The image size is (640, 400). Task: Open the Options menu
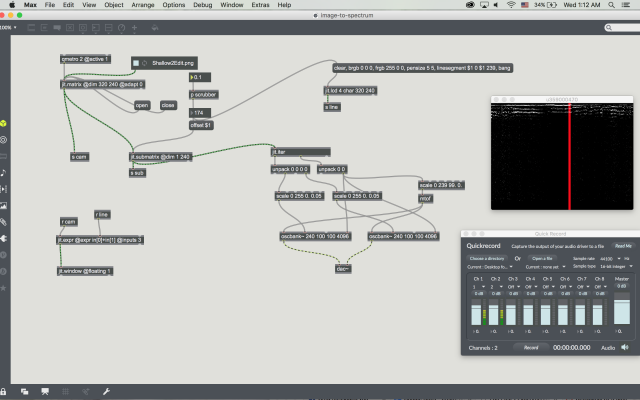[174, 5]
